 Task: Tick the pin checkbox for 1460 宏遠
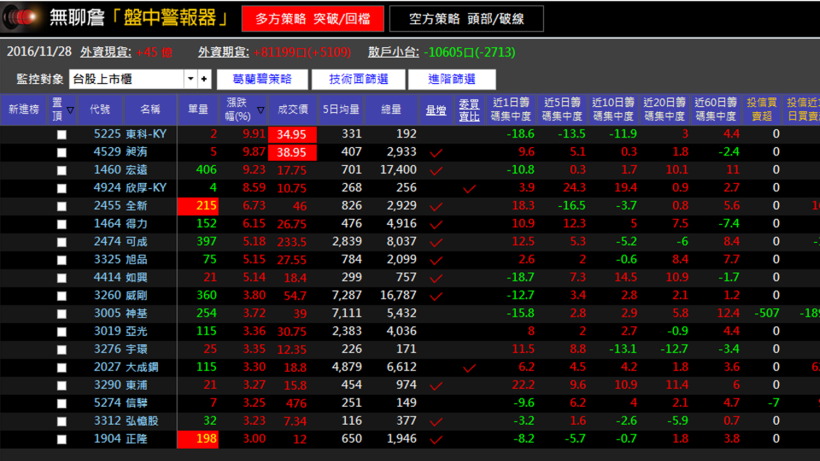[62, 170]
